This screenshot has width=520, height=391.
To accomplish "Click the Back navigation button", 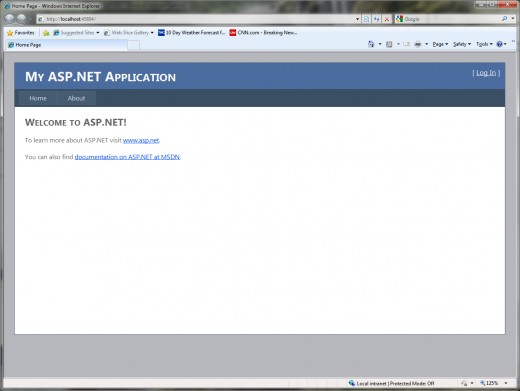I will click(x=10, y=19).
